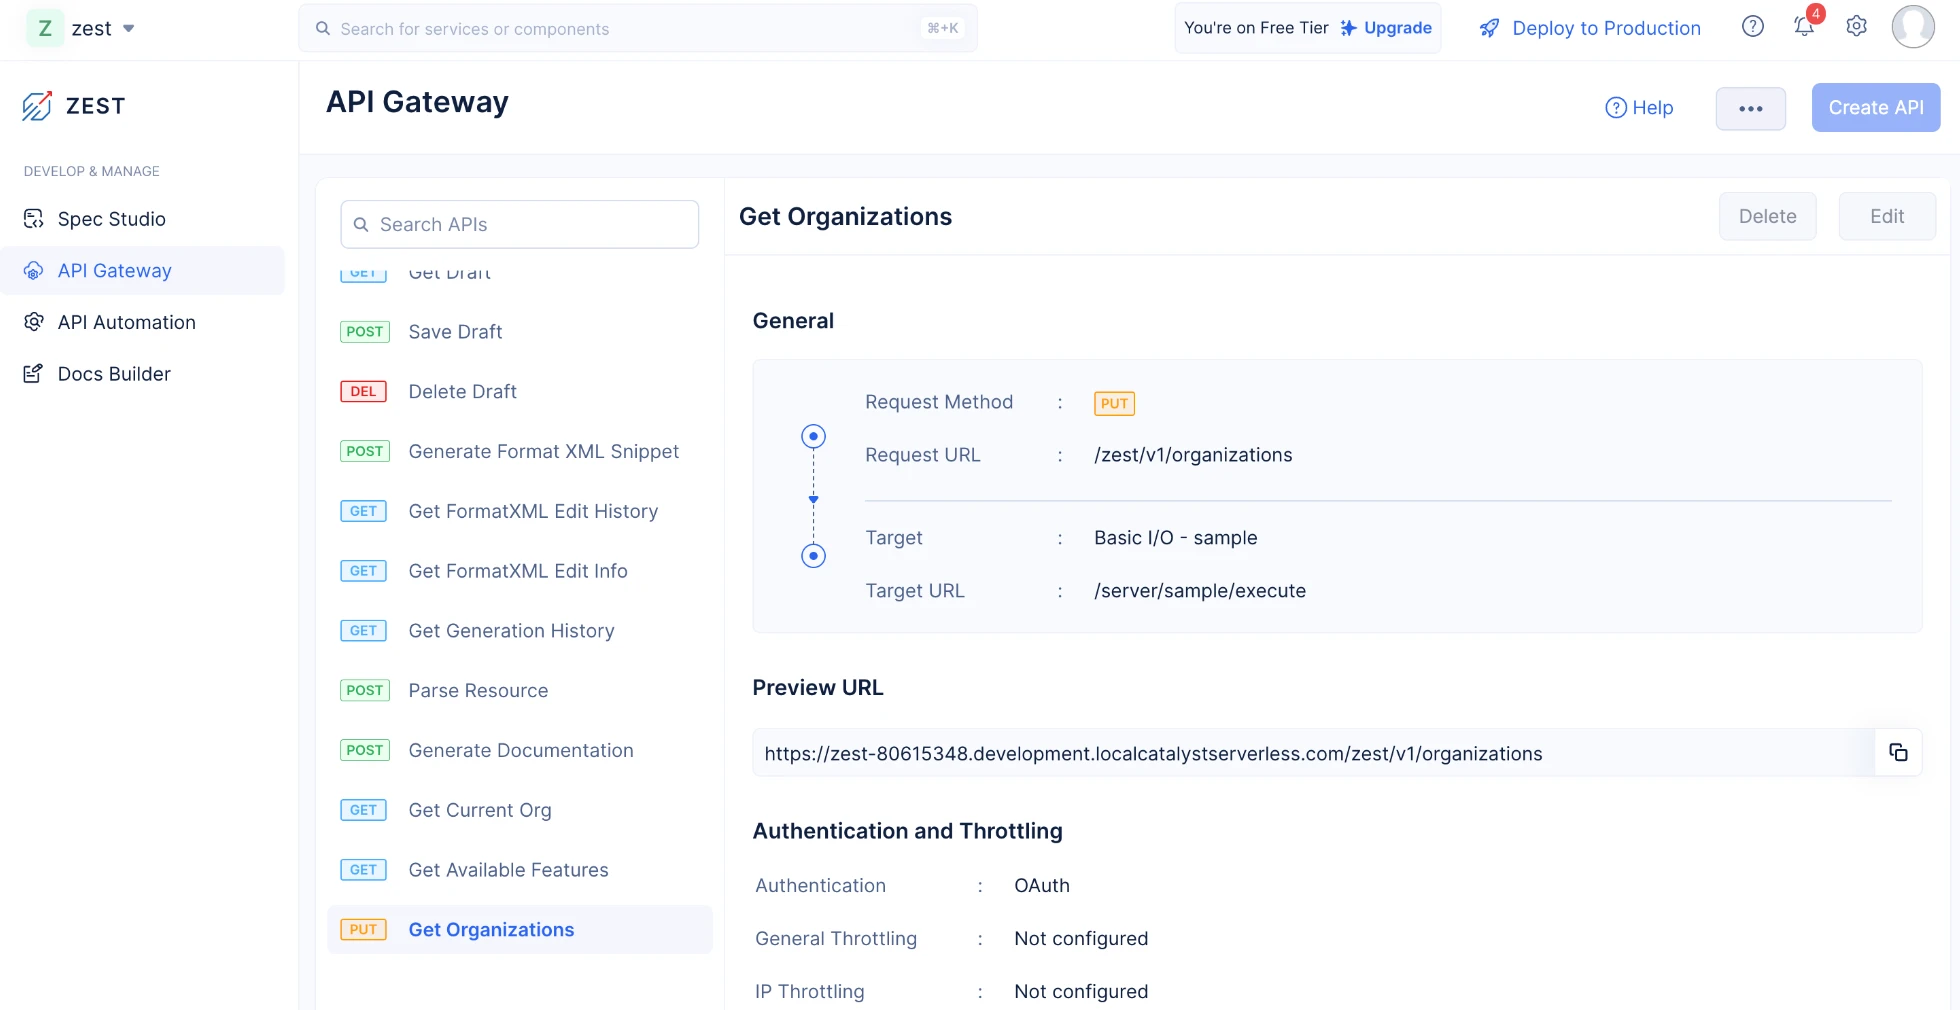Click the API Gateway sidebar icon
Screen dimensions: 1960x1010
(33, 271)
